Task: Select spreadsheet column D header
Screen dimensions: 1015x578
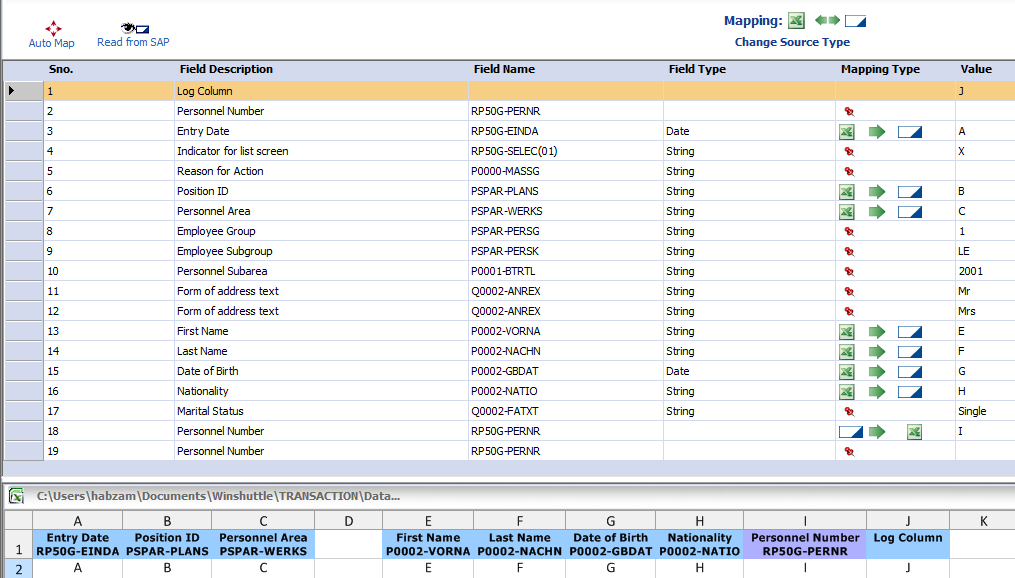Action: click(348, 521)
